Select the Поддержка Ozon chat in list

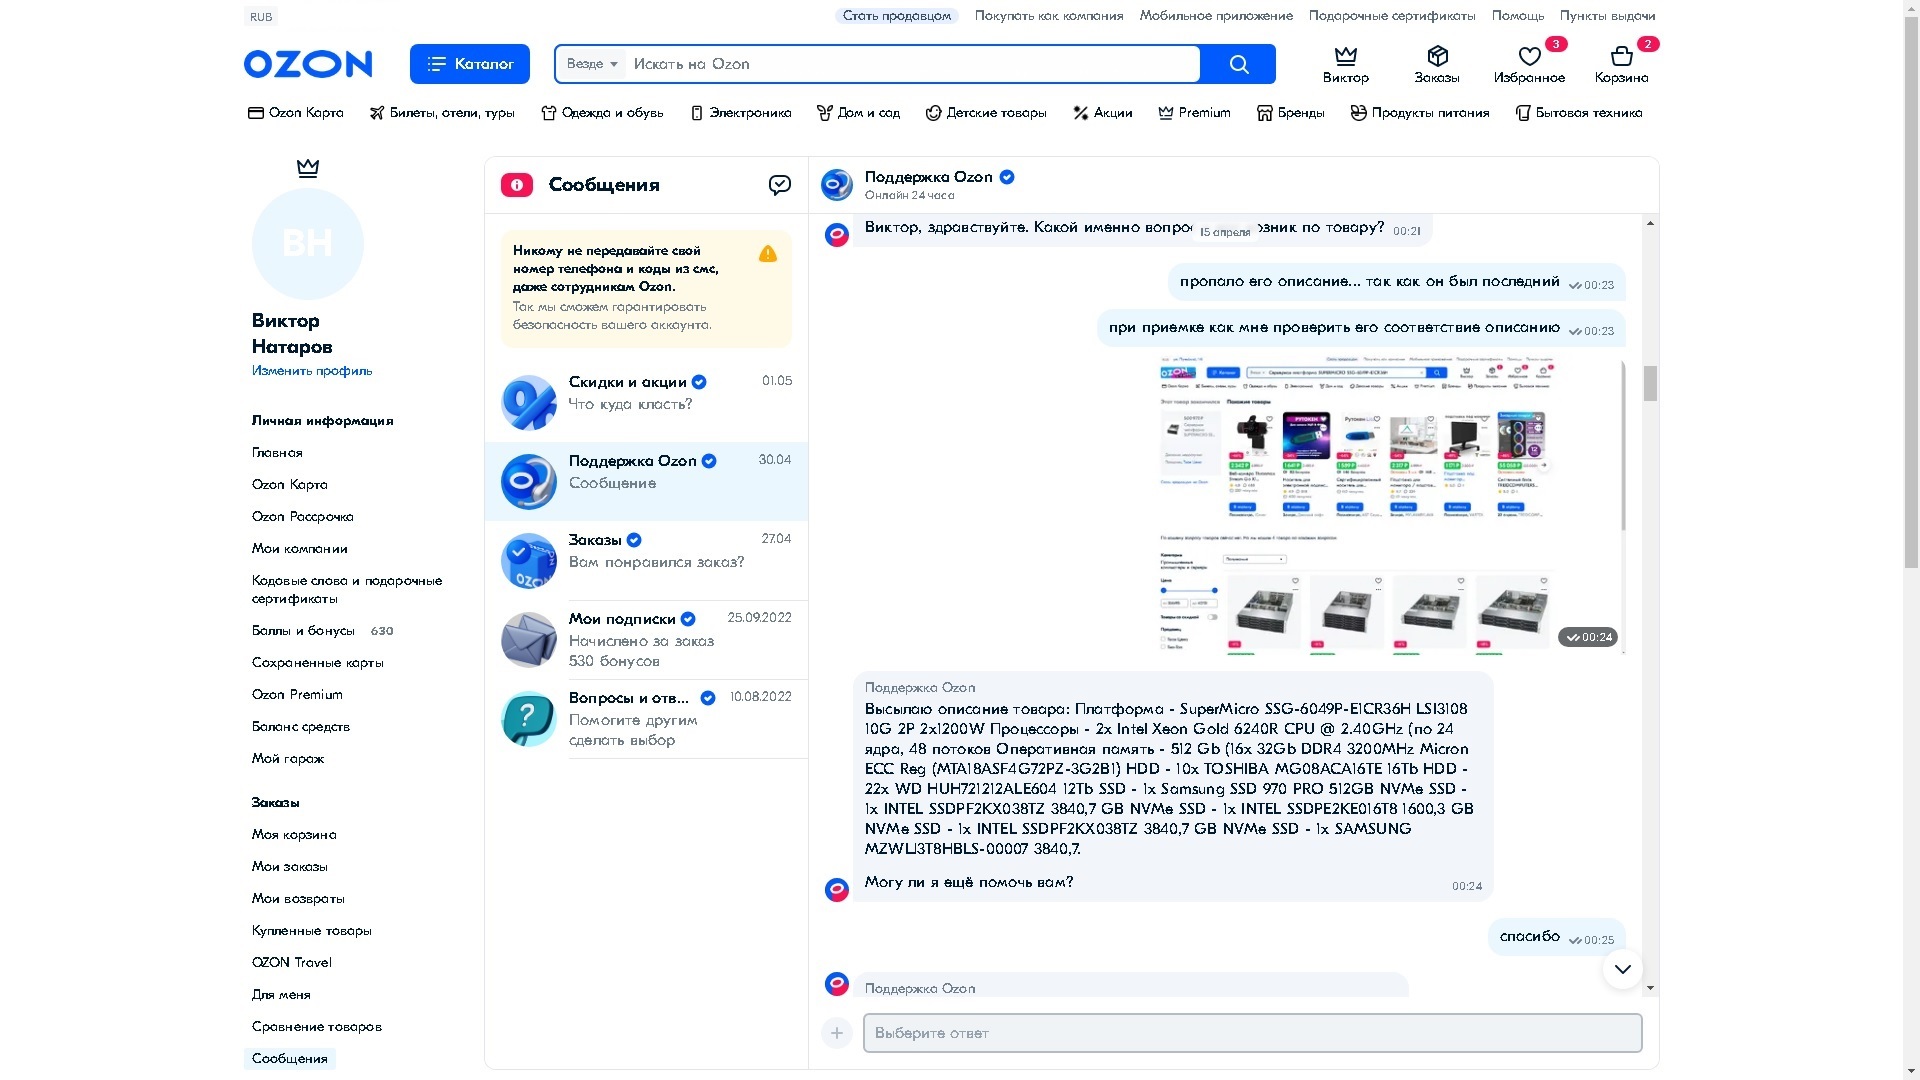point(646,481)
